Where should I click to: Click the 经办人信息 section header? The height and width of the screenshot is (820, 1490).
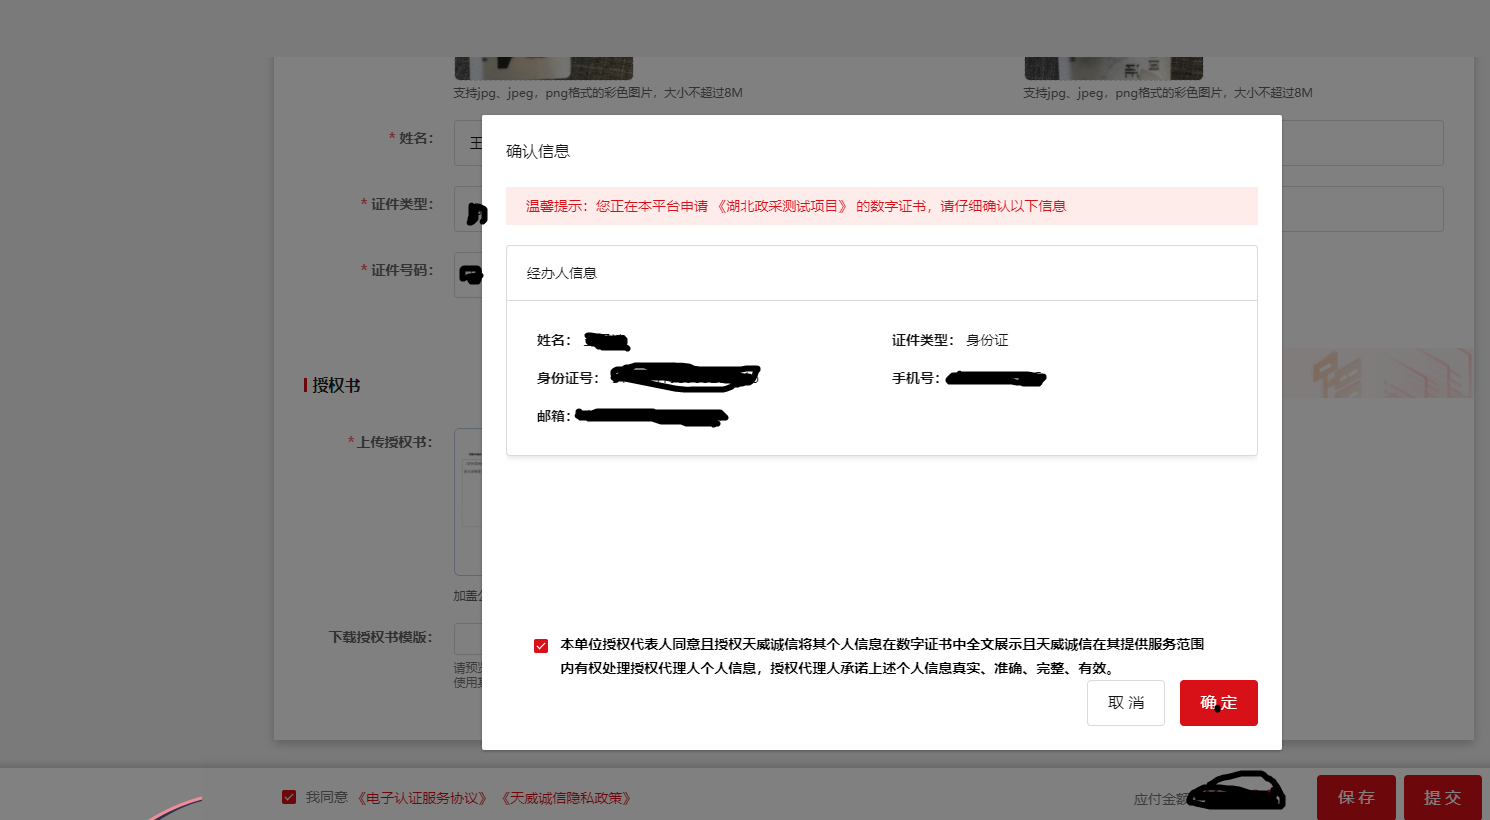[x=561, y=273]
